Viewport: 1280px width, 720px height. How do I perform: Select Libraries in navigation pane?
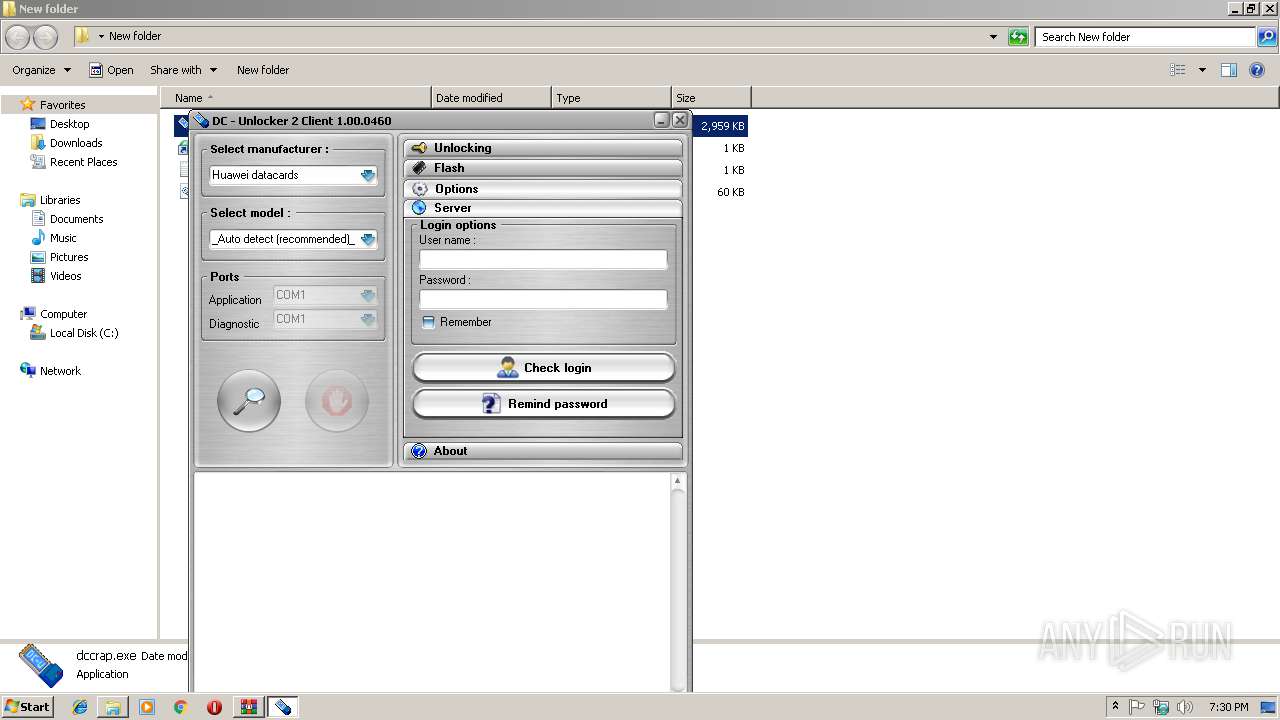(x=60, y=200)
